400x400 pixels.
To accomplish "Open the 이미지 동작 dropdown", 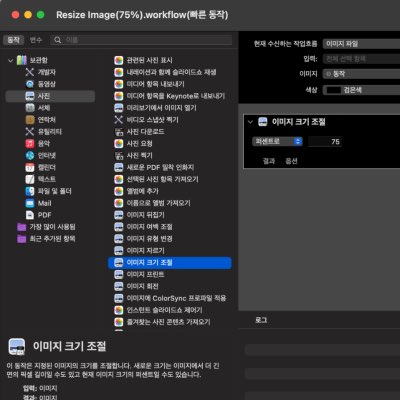I will click(361, 74).
